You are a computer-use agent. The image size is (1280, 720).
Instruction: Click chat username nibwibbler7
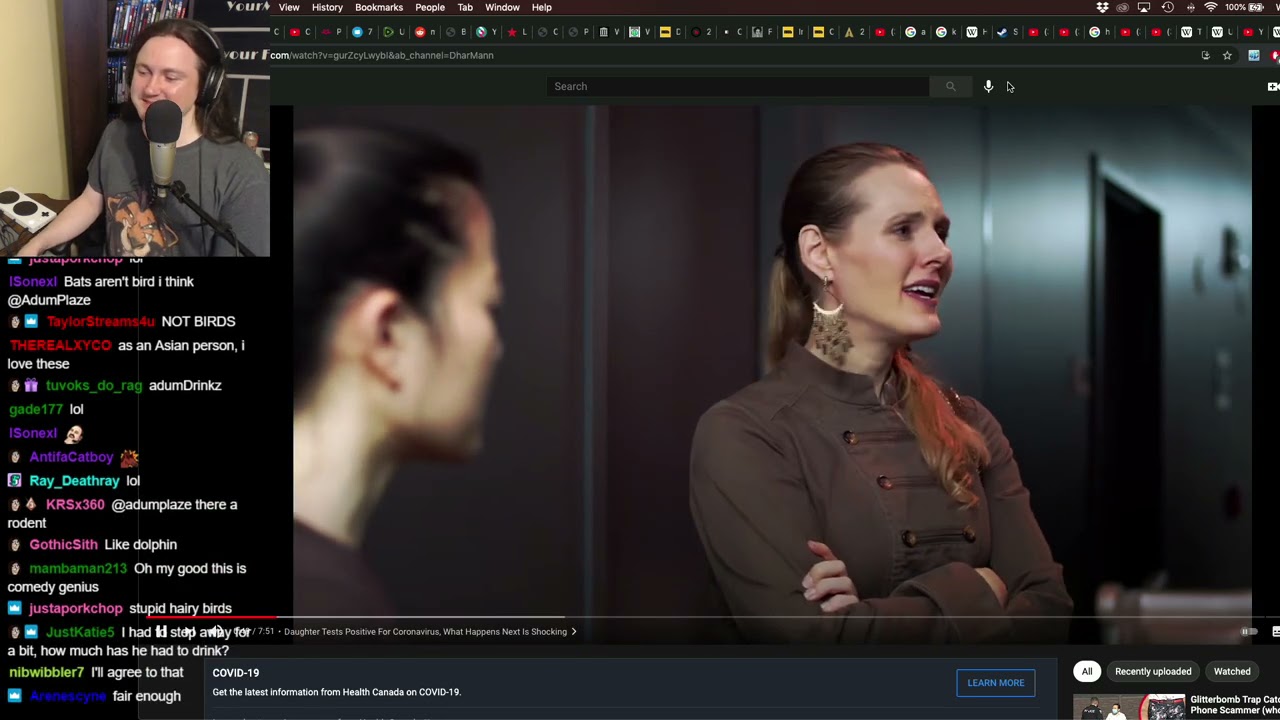pos(46,673)
